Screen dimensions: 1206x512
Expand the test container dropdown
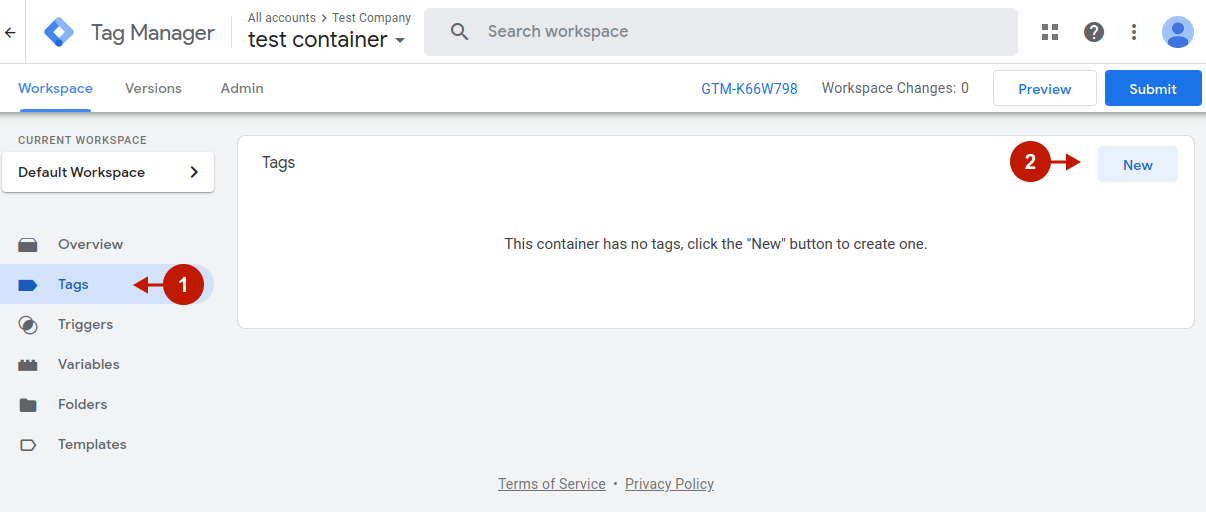coord(400,41)
